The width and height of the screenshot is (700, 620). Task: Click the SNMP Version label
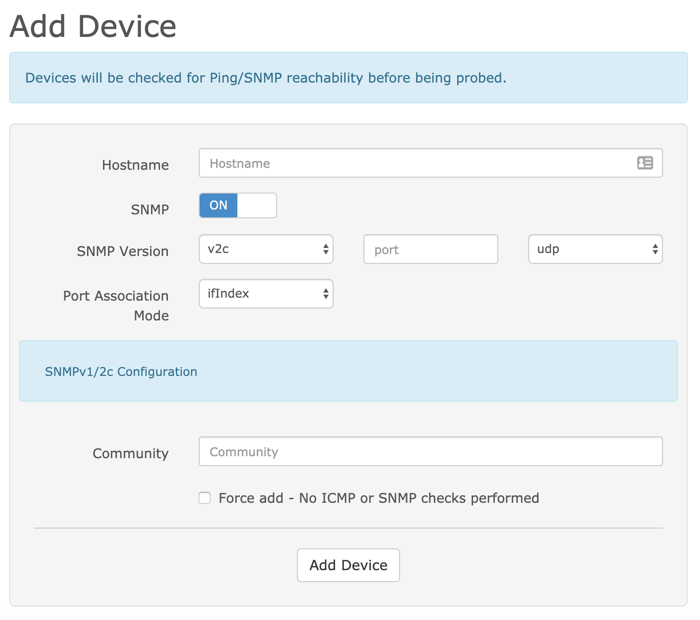pyautogui.click(x=122, y=251)
